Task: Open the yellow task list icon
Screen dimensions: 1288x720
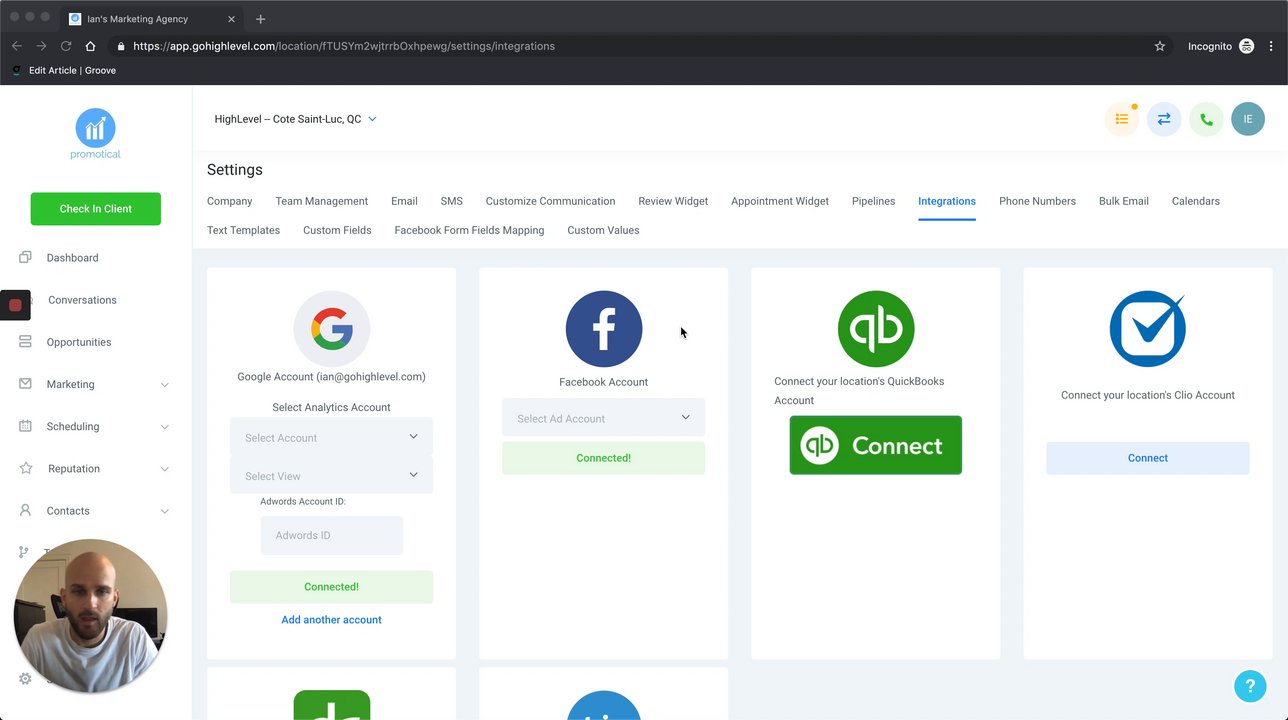Action: [1122, 119]
